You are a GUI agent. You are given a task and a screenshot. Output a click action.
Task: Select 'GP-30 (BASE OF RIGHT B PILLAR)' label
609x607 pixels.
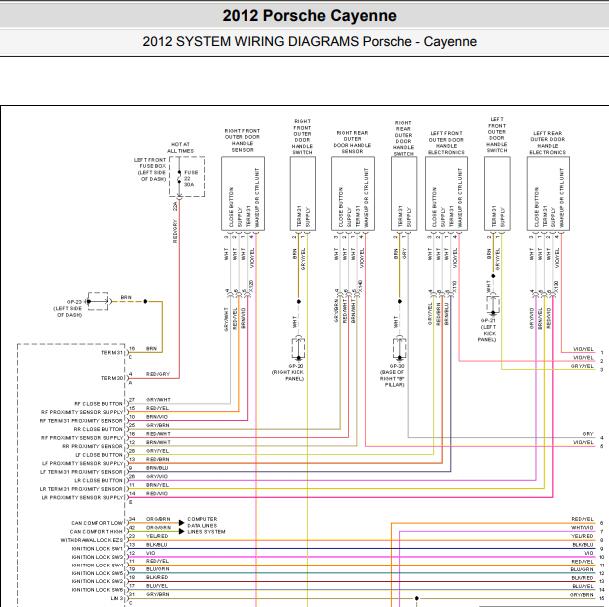tap(393, 375)
